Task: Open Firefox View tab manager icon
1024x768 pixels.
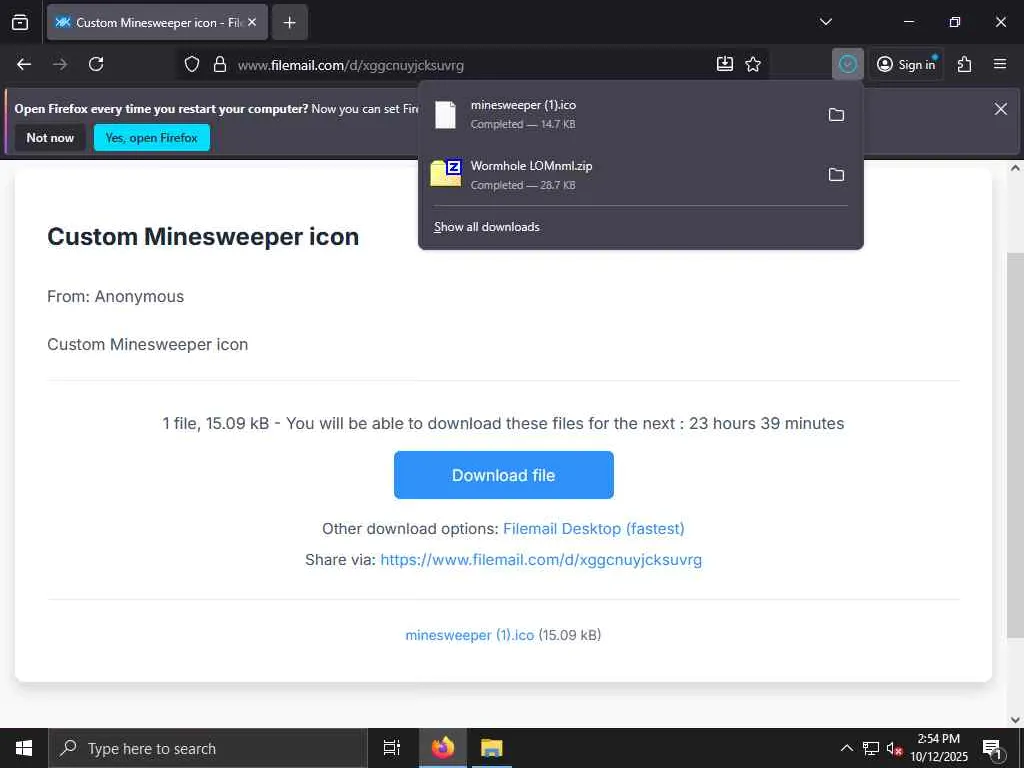Action: [20, 22]
